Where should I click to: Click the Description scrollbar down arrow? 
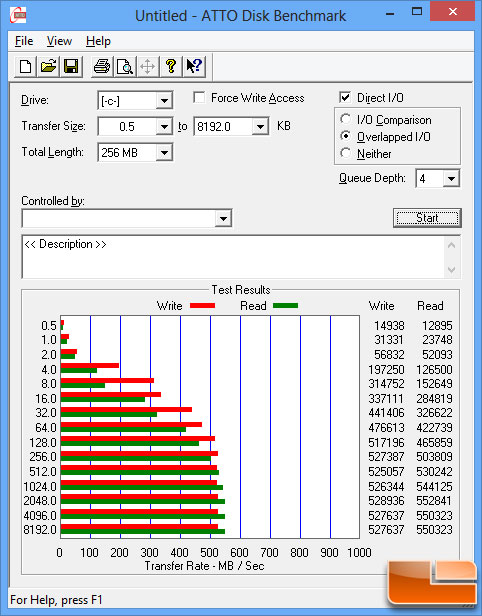click(x=451, y=270)
